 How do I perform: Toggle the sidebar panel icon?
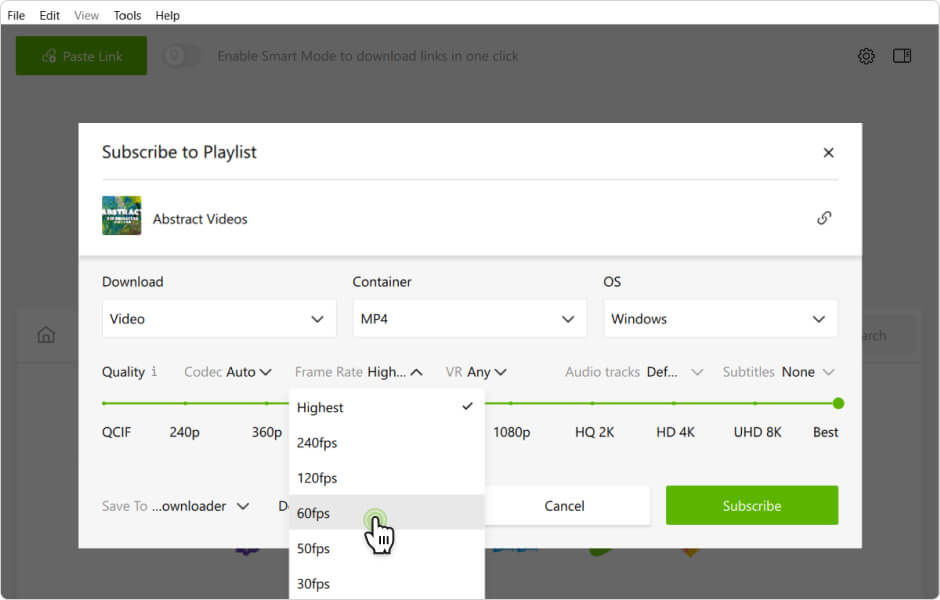pos(902,56)
